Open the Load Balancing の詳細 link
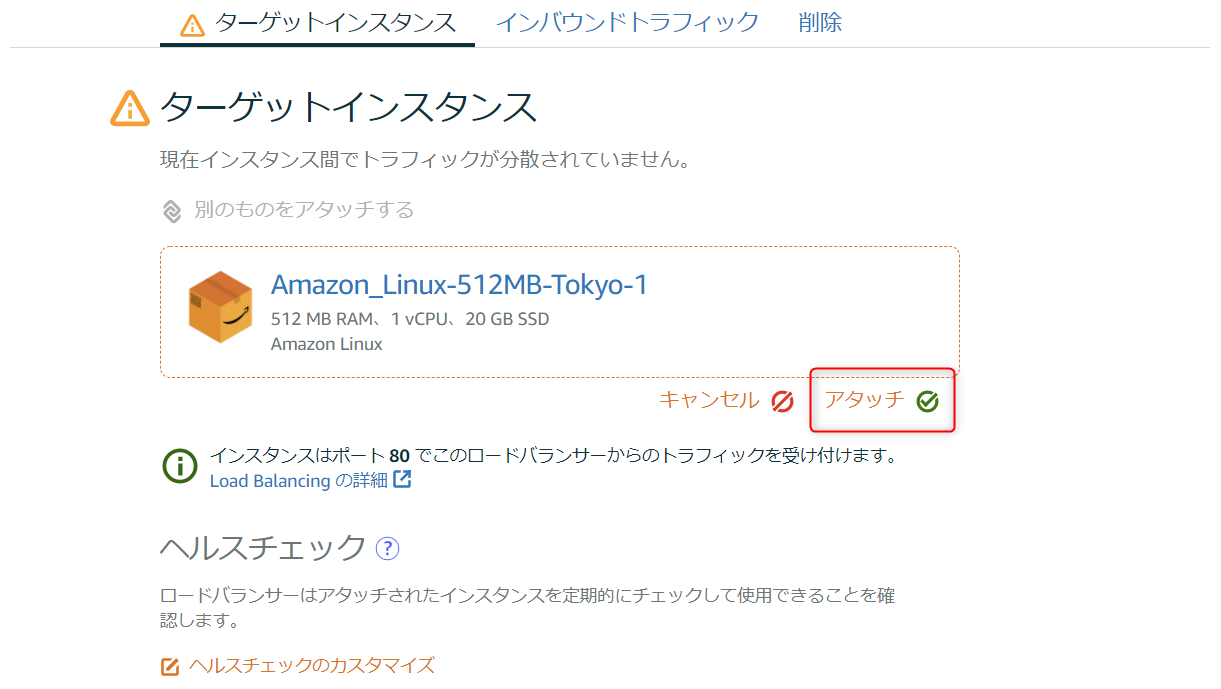This screenshot has width=1221, height=689. click(298, 481)
